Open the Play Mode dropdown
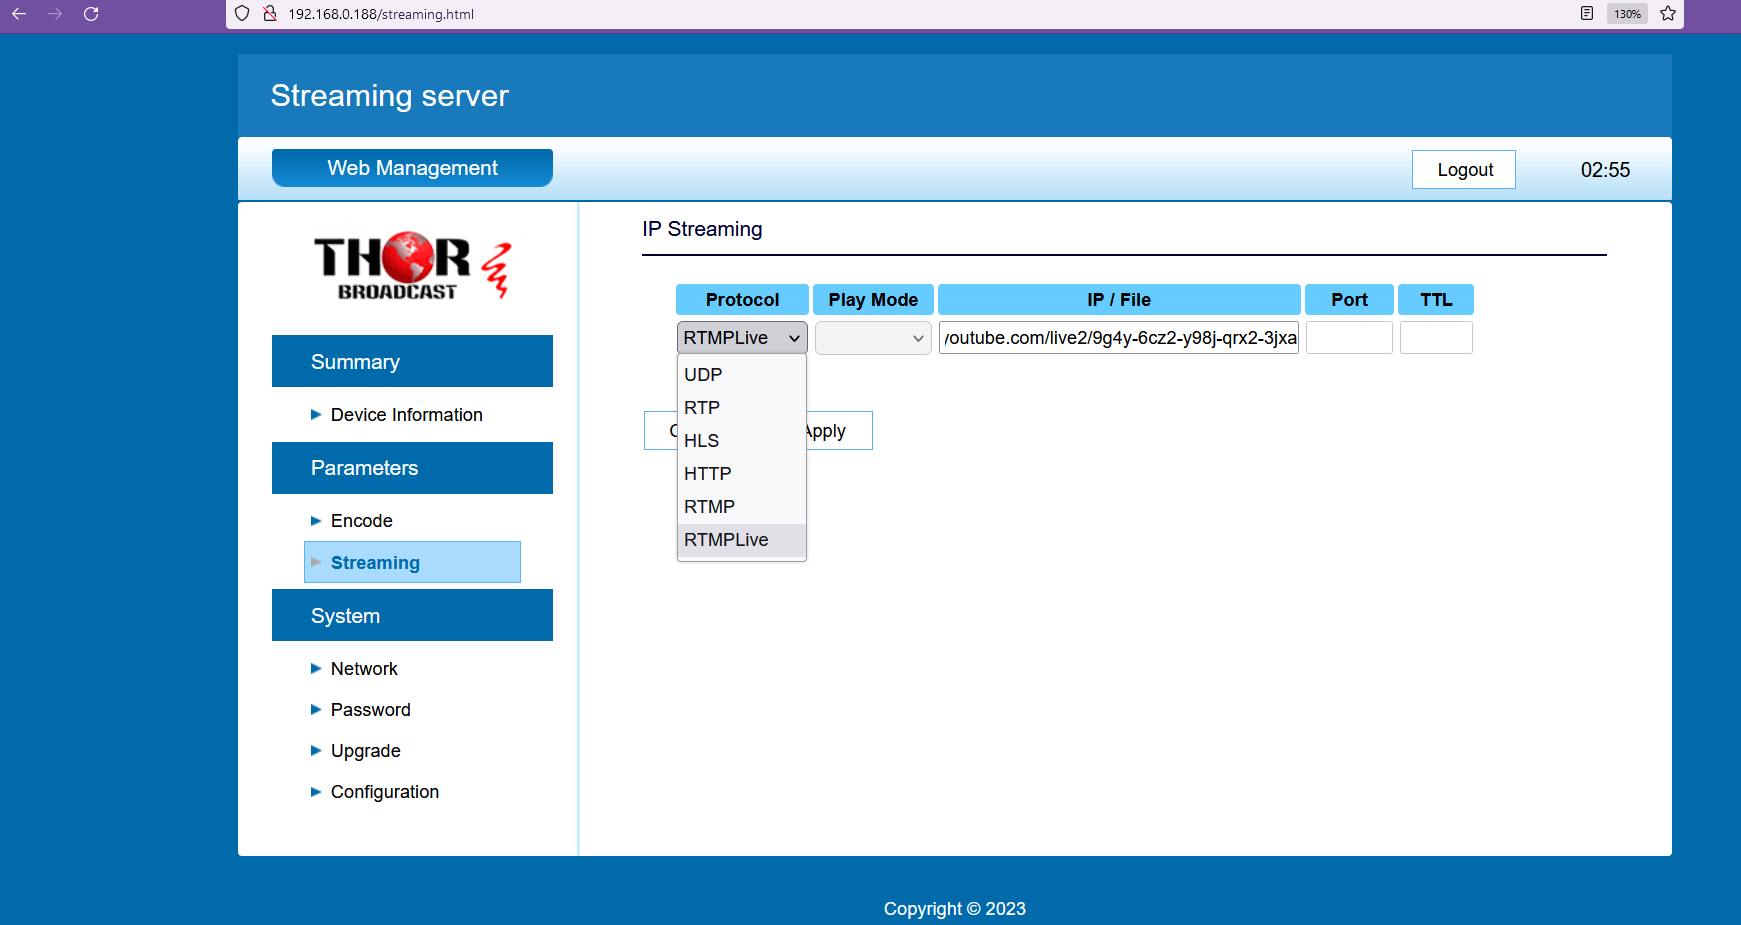 click(x=872, y=337)
